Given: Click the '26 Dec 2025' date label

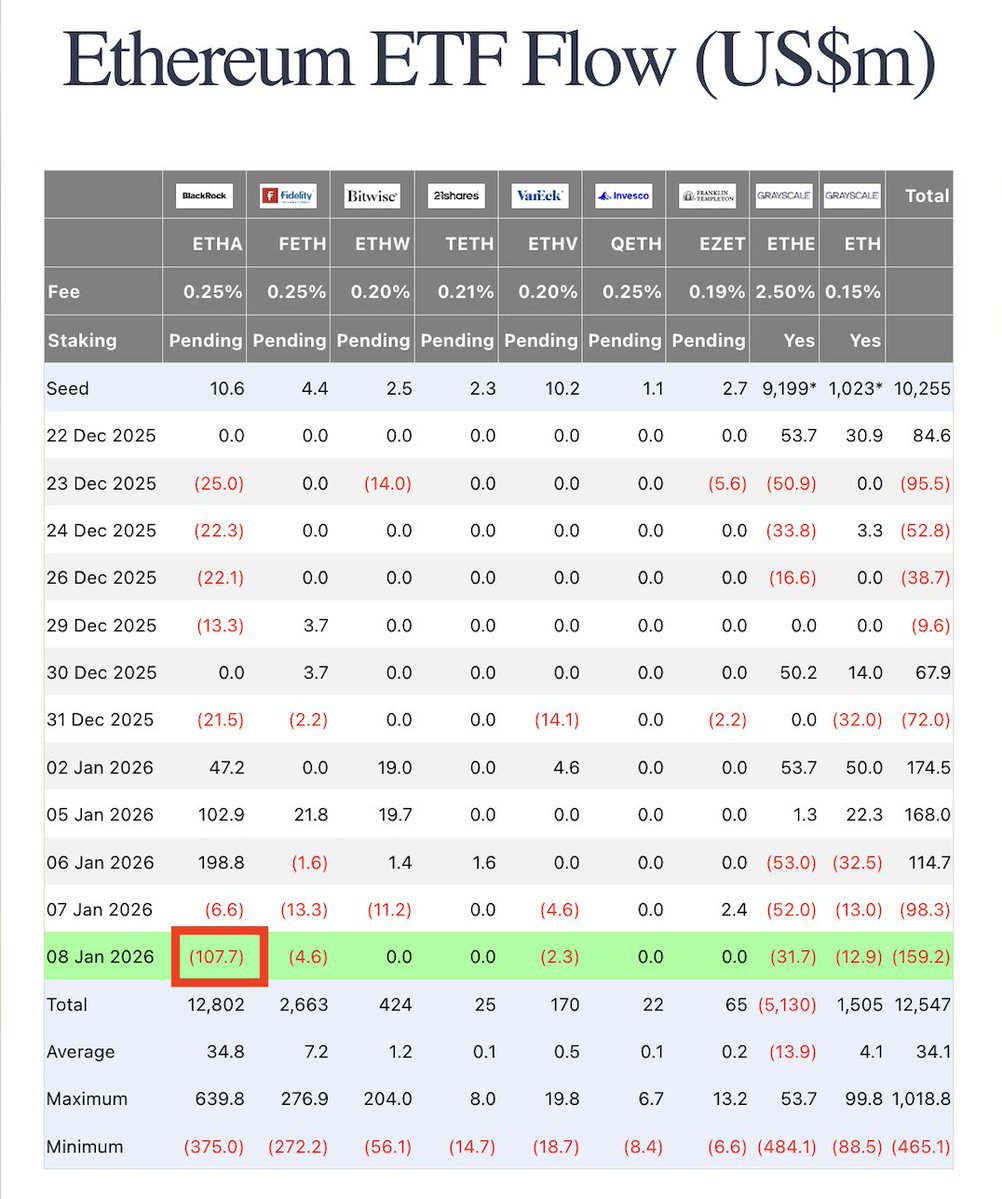Looking at the screenshot, I should (101, 578).
